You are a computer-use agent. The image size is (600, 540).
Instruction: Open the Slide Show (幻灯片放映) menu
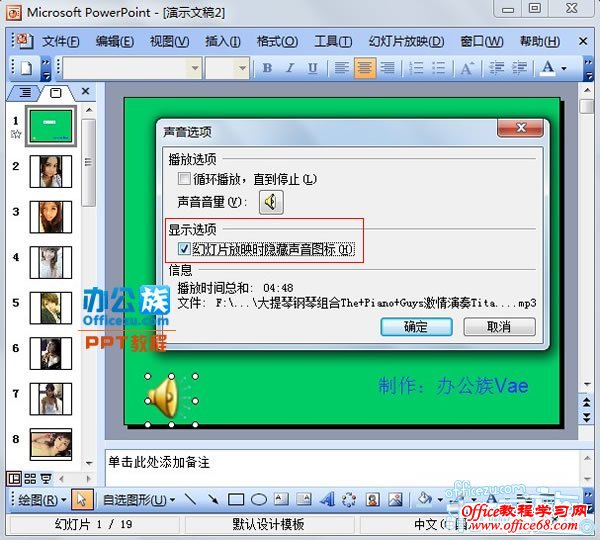pyautogui.click(x=406, y=41)
